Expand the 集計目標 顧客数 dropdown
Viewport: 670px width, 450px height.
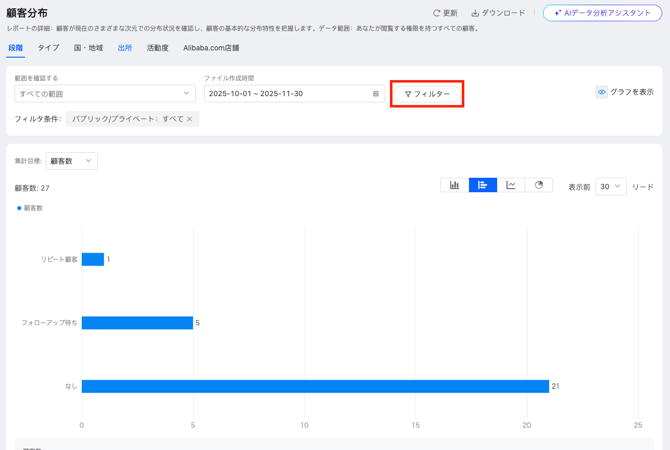pos(72,161)
